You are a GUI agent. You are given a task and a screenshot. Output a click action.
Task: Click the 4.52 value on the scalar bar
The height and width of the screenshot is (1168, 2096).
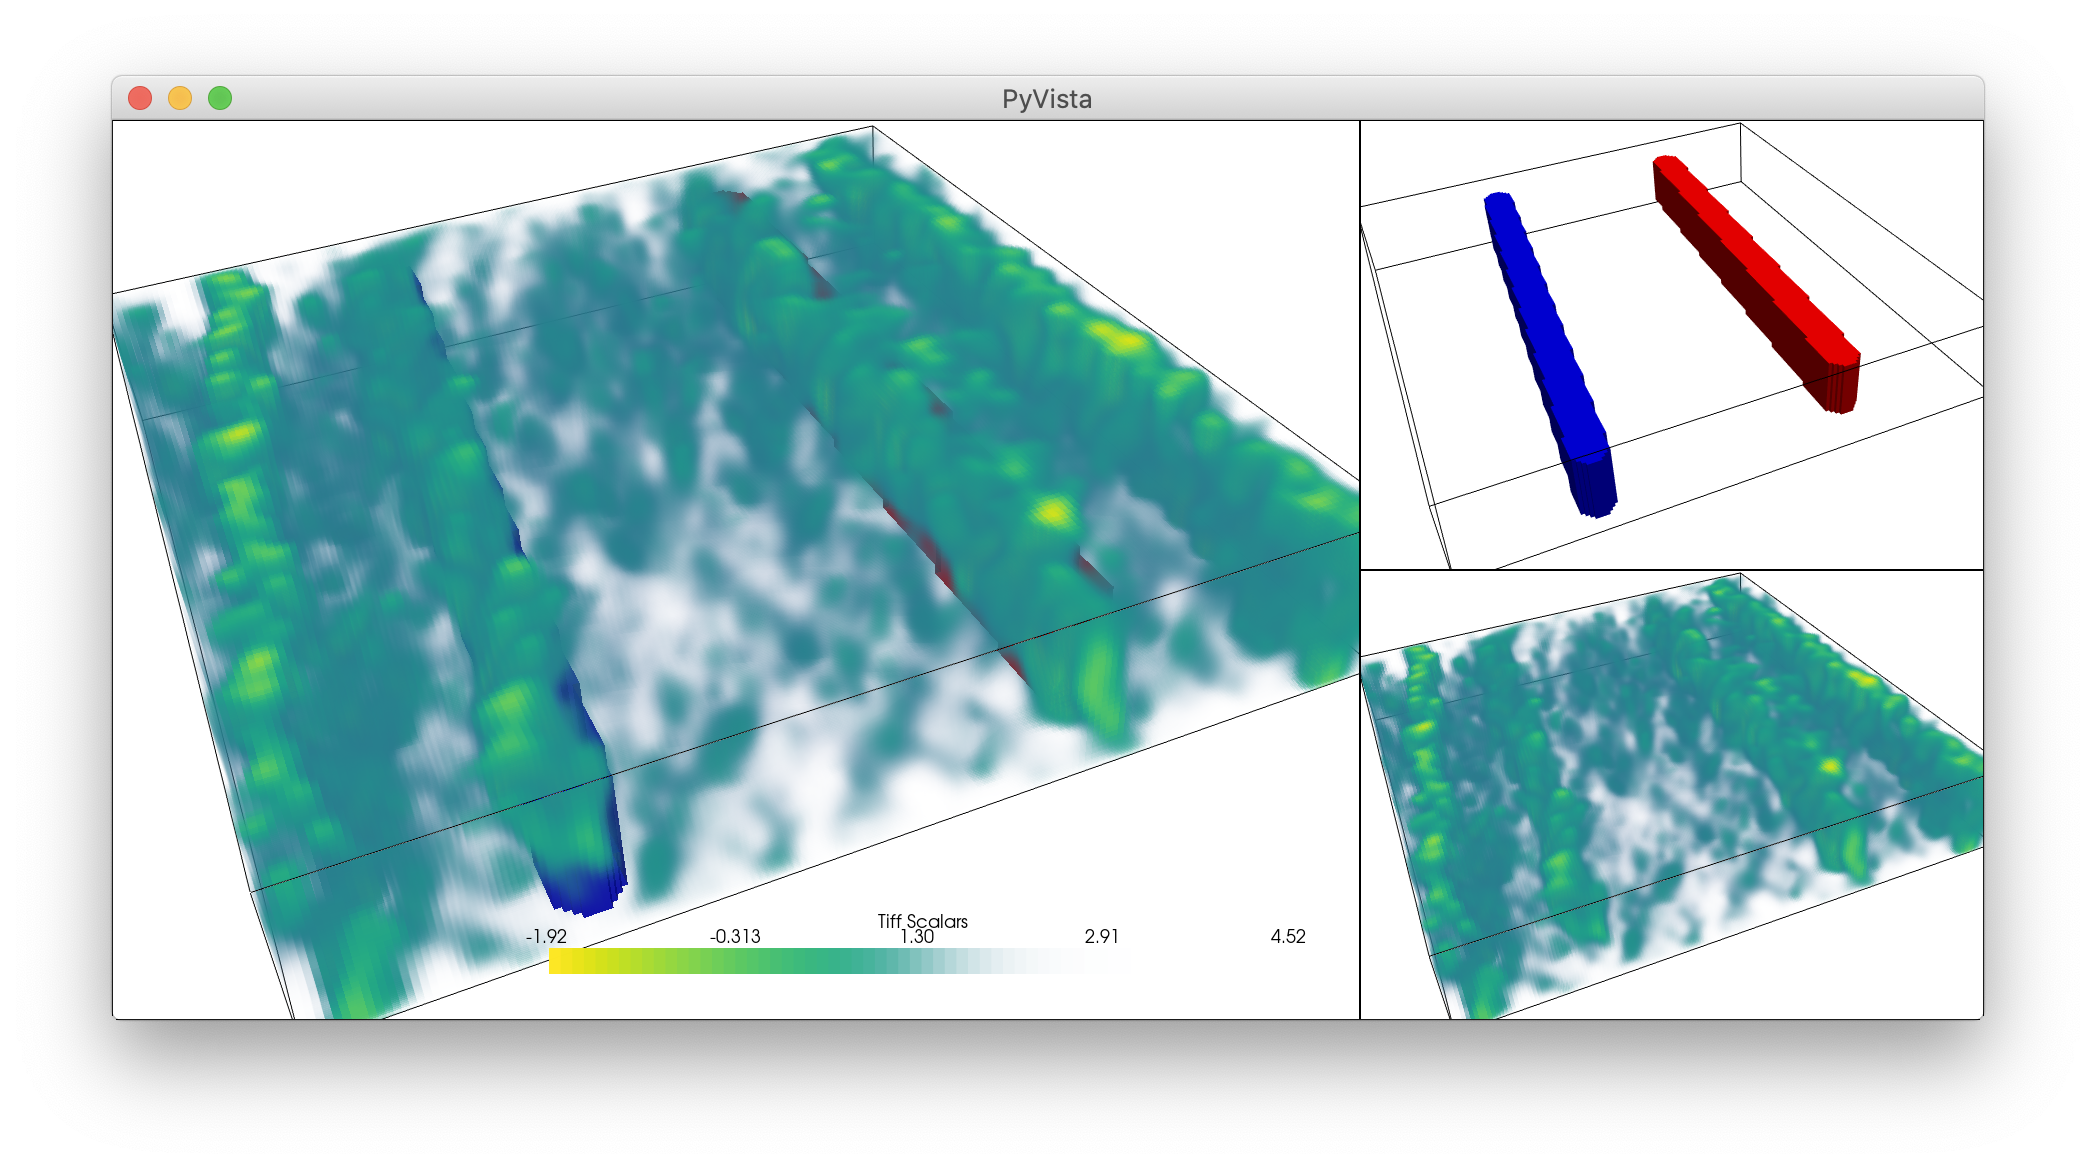click(1289, 937)
